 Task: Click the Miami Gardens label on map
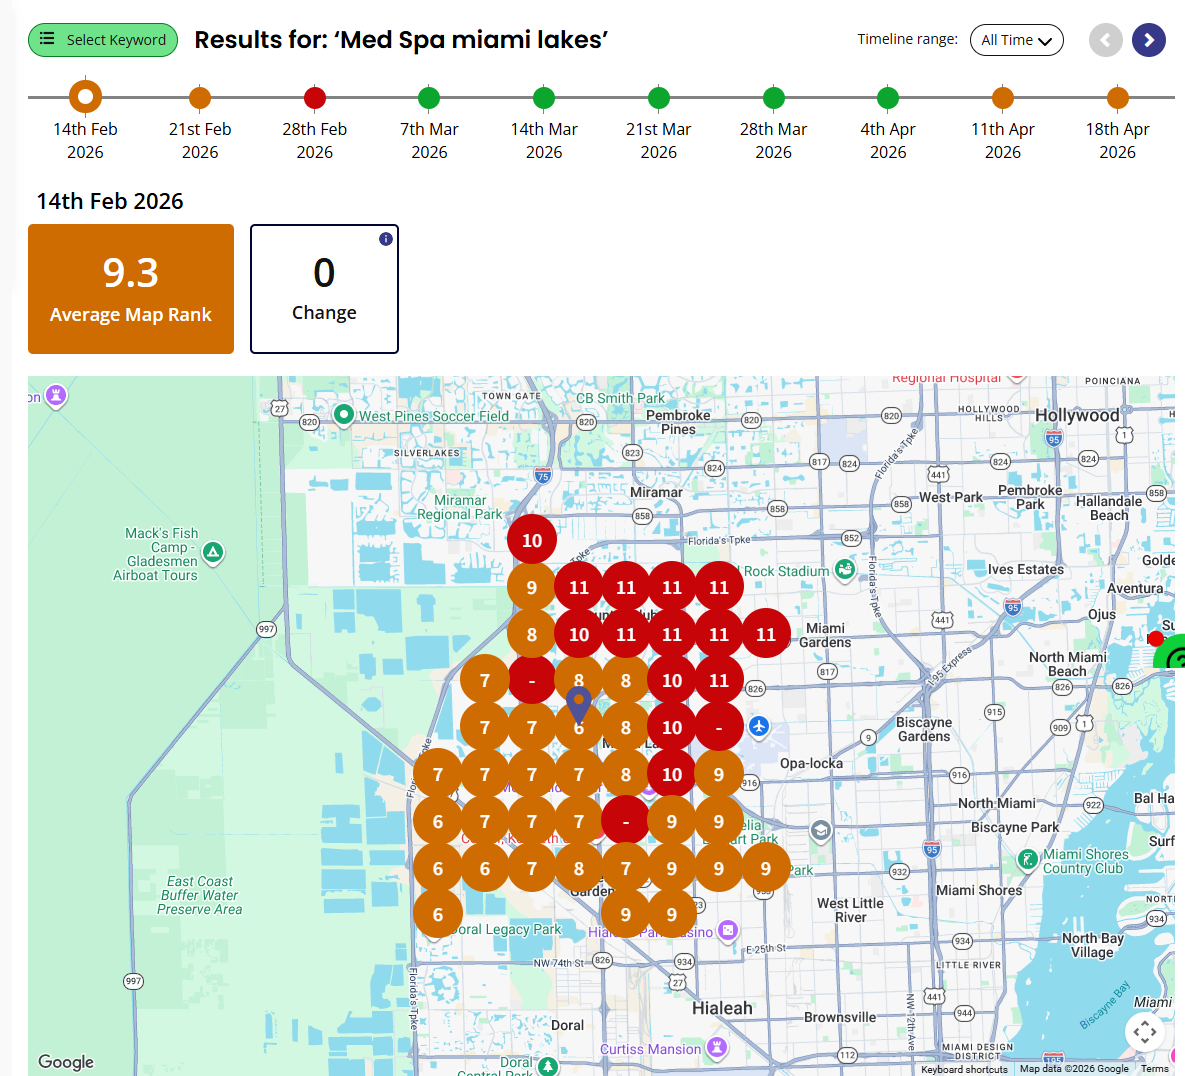coord(825,635)
